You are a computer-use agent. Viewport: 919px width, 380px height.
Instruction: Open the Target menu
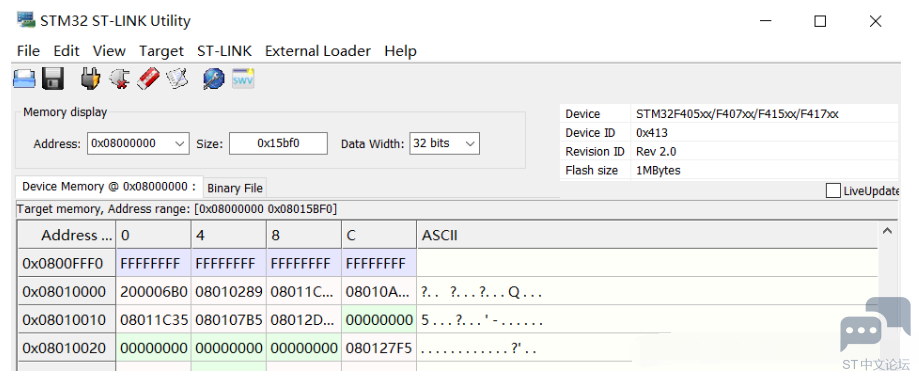click(x=161, y=51)
